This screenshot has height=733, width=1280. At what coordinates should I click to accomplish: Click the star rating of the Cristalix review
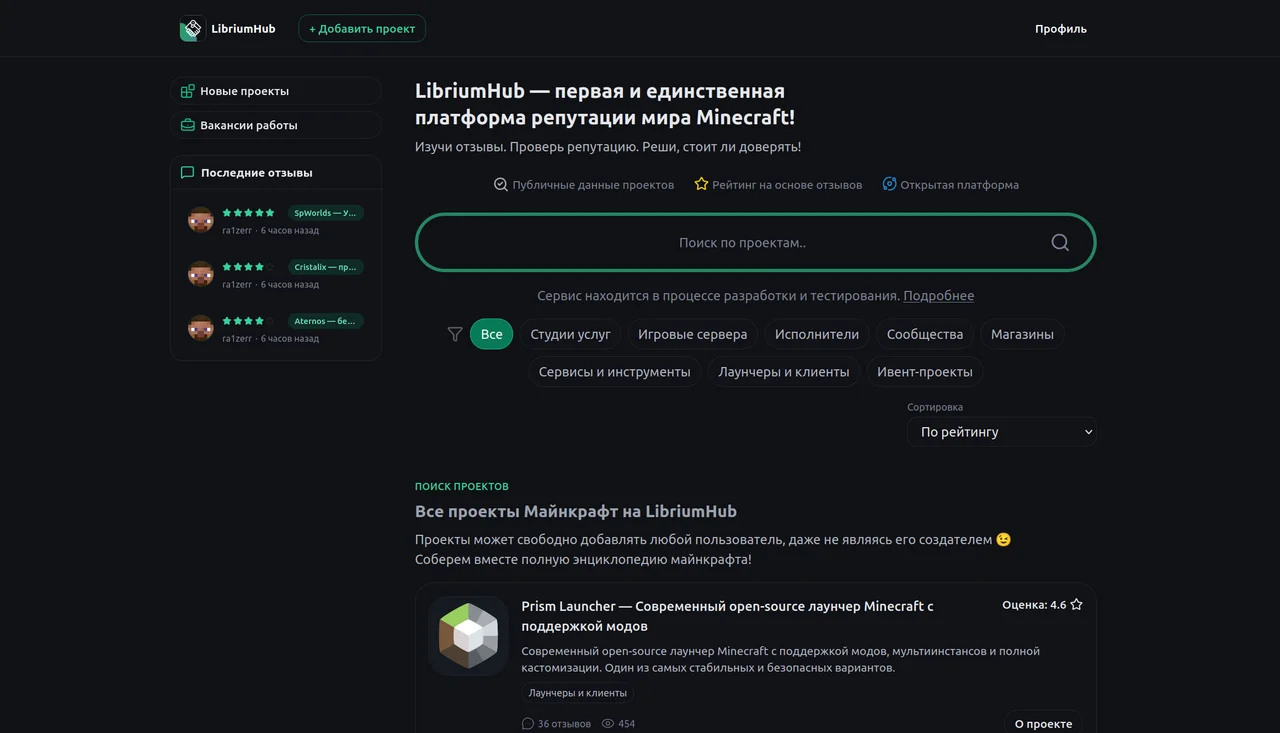pyautogui.click(x=248, y=267)
